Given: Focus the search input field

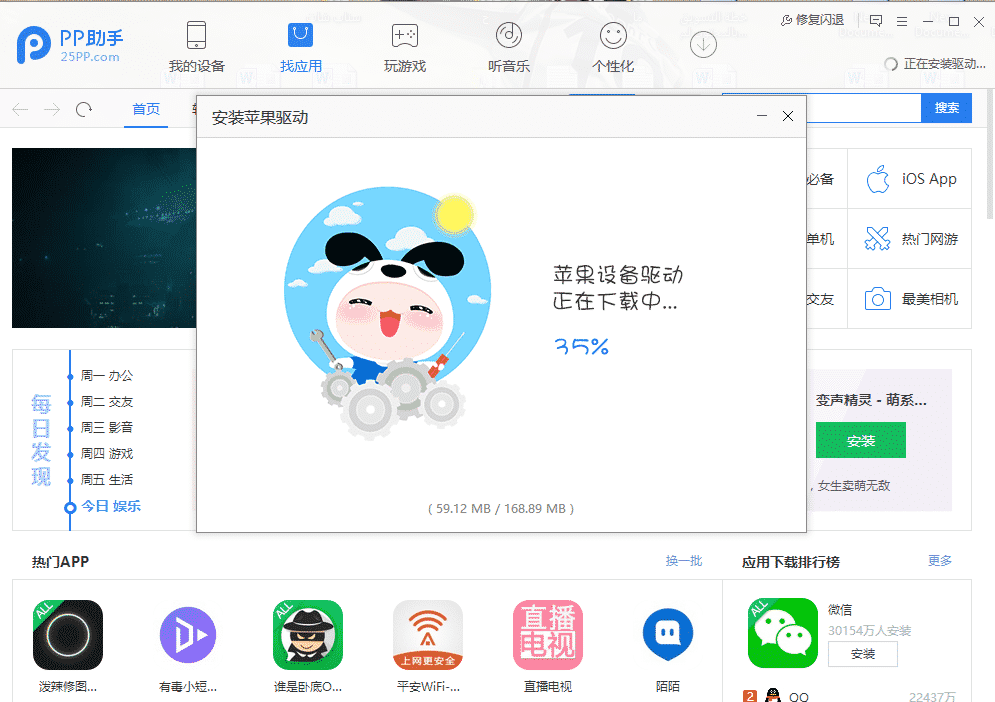Looking at the screenshot, I should click(863, 108).
